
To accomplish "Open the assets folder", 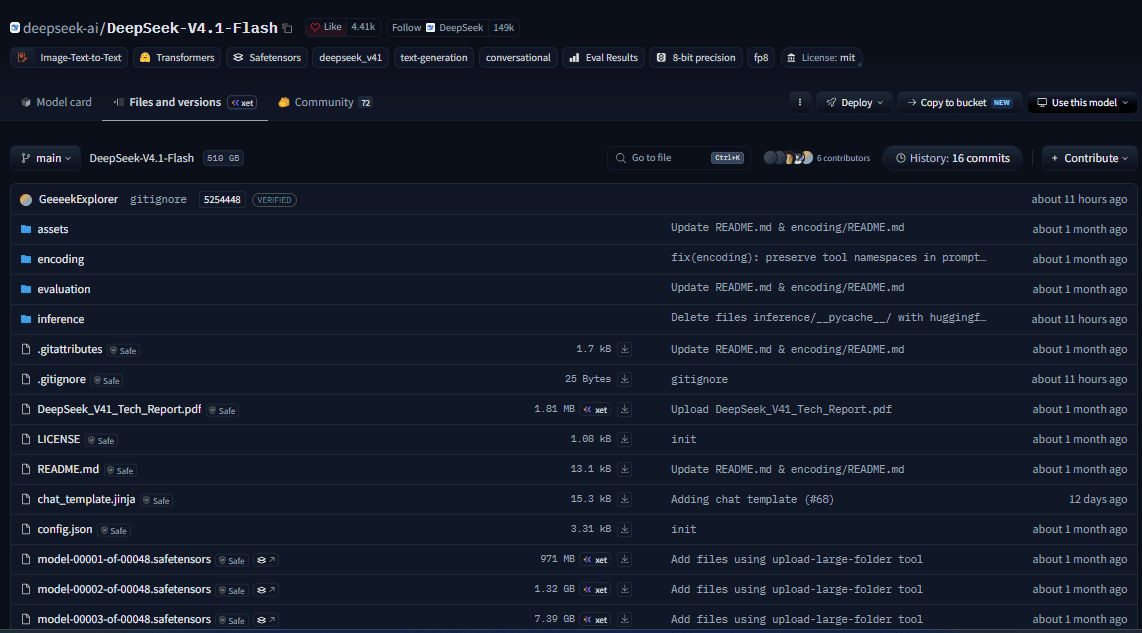I will (x=52, y=229).
